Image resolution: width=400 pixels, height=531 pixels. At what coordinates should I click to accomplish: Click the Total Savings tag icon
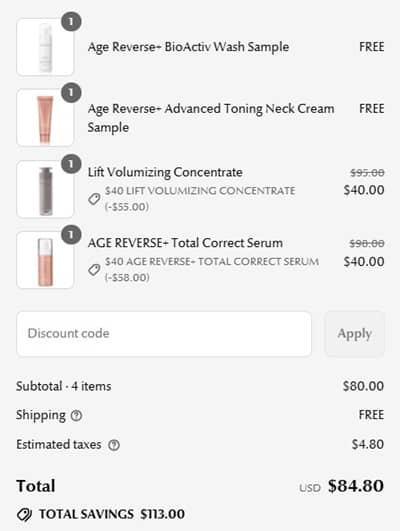pos(24,514)
